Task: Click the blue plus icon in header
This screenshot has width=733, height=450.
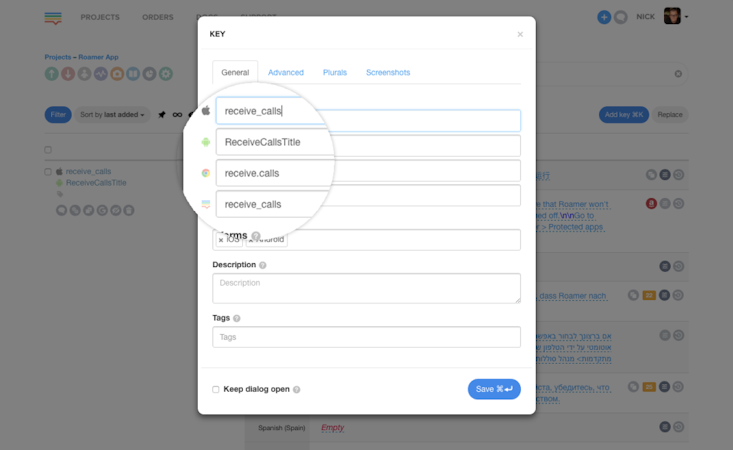Action: tap(604, 17)
